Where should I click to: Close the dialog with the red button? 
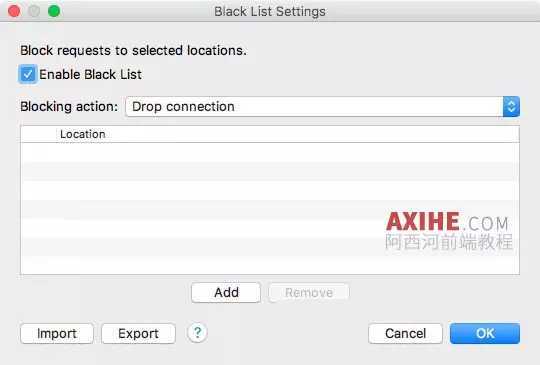click(x=14, y=11)
